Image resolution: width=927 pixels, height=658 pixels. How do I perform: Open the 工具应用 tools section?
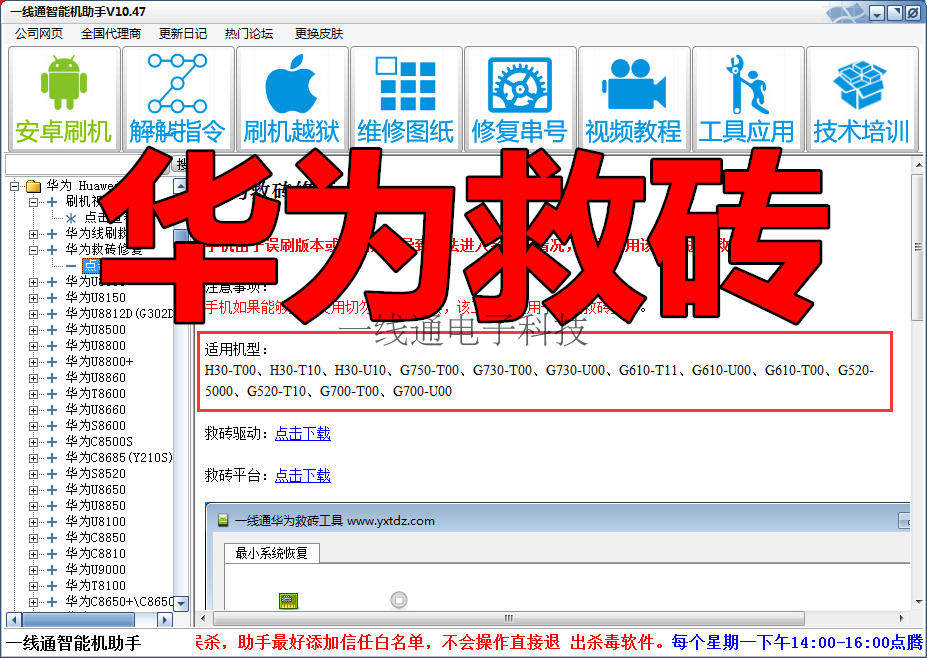[x=748, y=99]
